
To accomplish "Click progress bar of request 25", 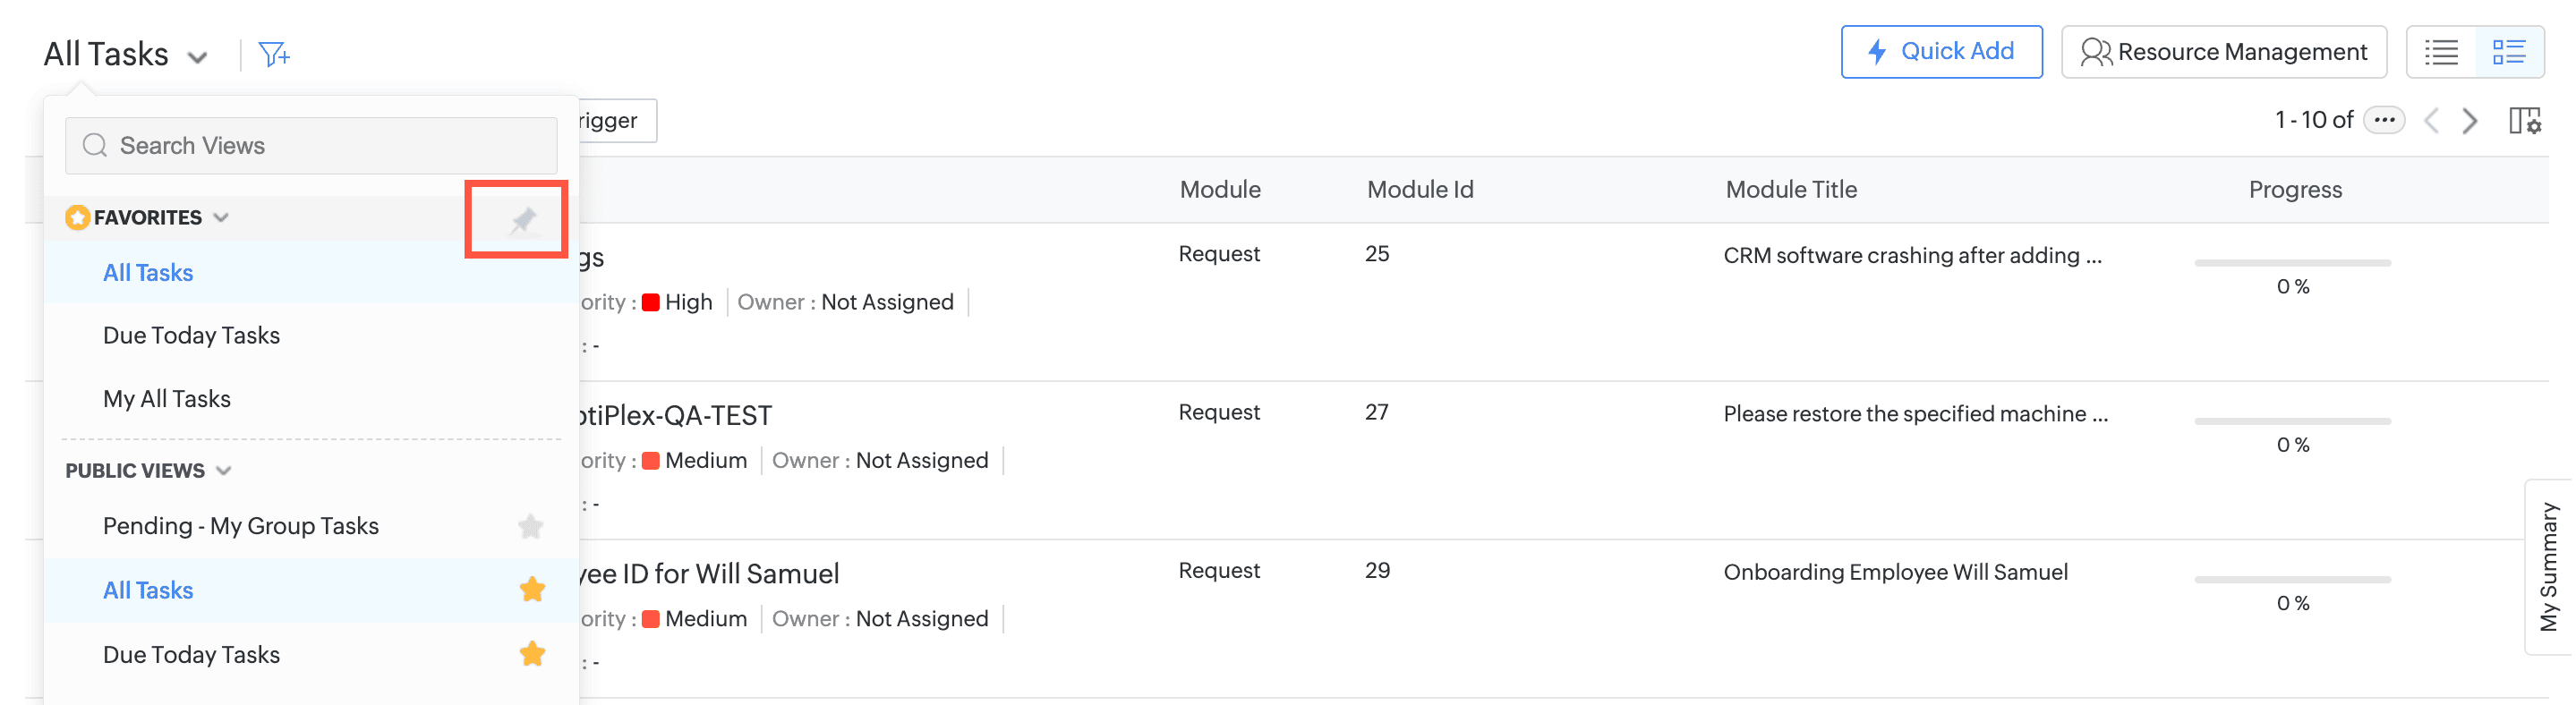I will [x=2291, y=263].
